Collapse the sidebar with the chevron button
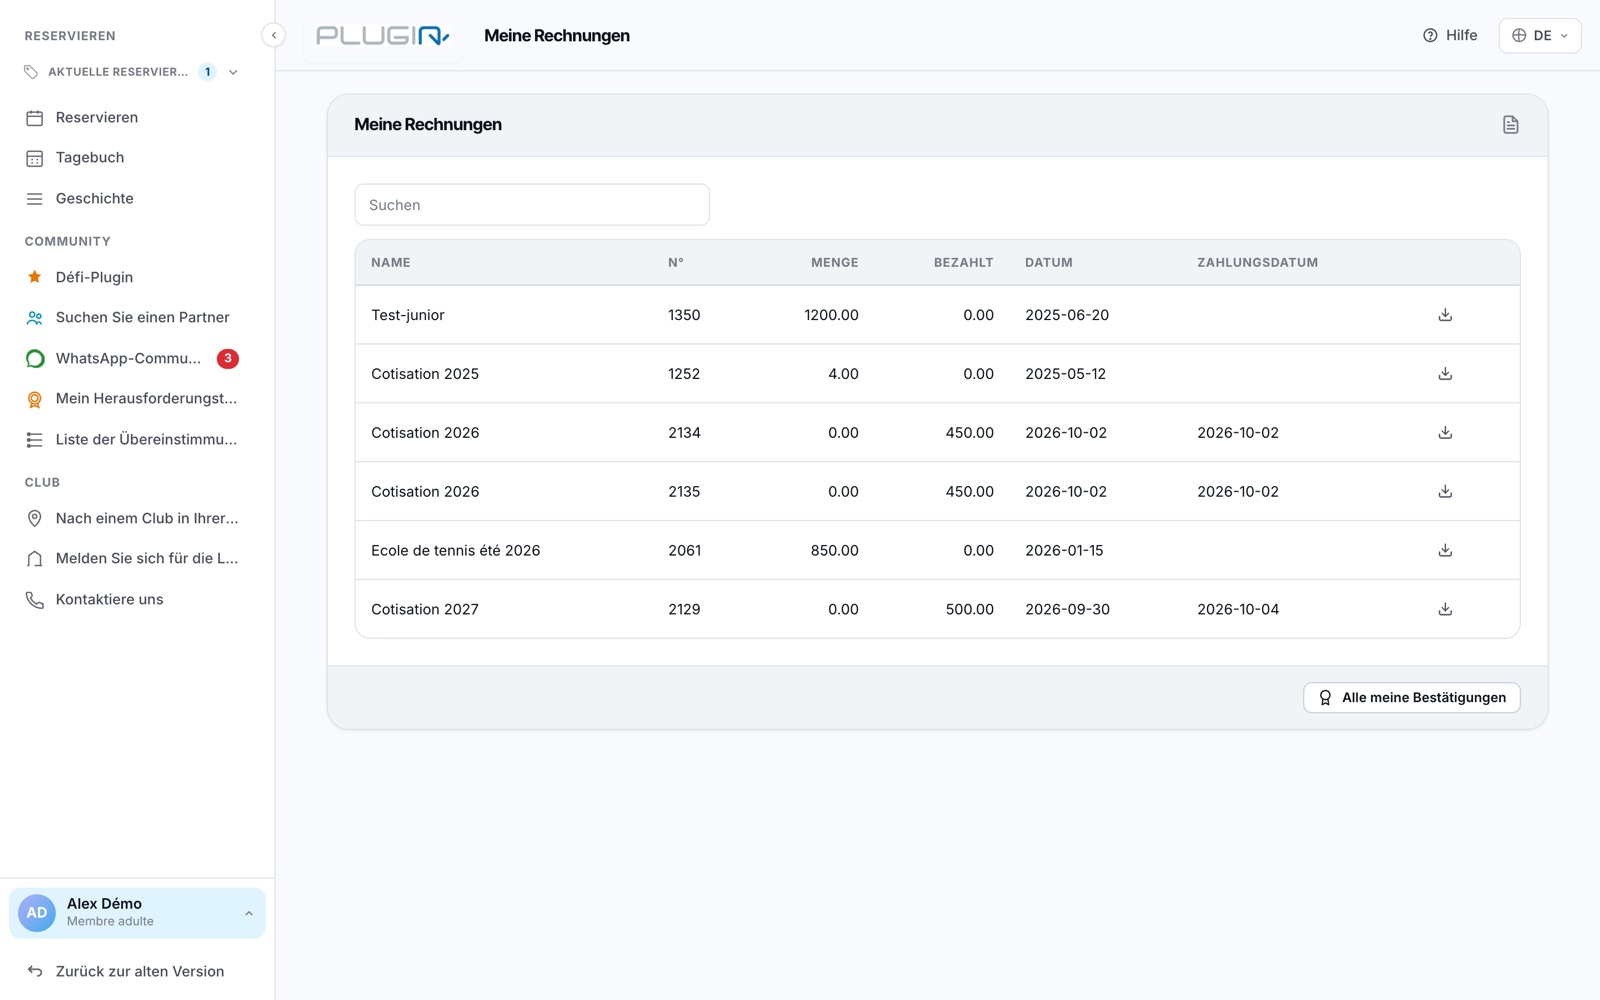This screenshot has width=1600, height=1000. 273,35
